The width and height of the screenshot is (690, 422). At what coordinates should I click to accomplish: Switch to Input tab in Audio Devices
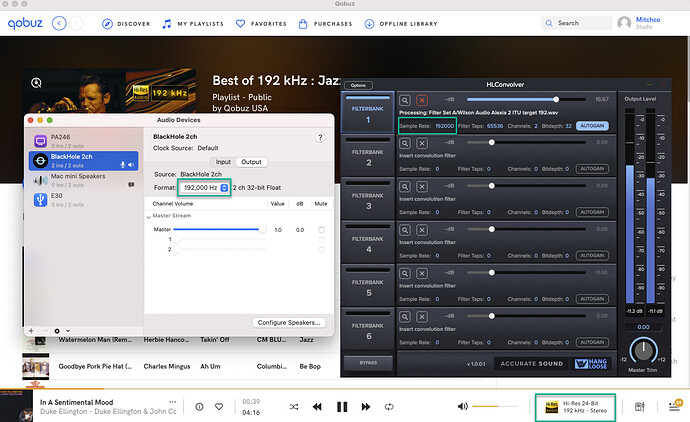point(223,162)
